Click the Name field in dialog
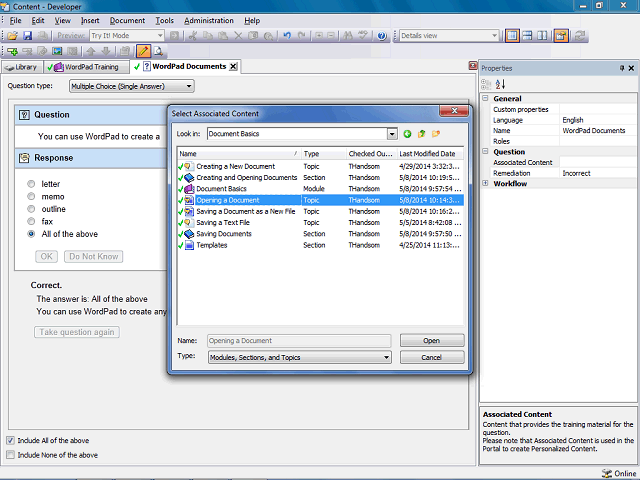 (x=299, y=340)
